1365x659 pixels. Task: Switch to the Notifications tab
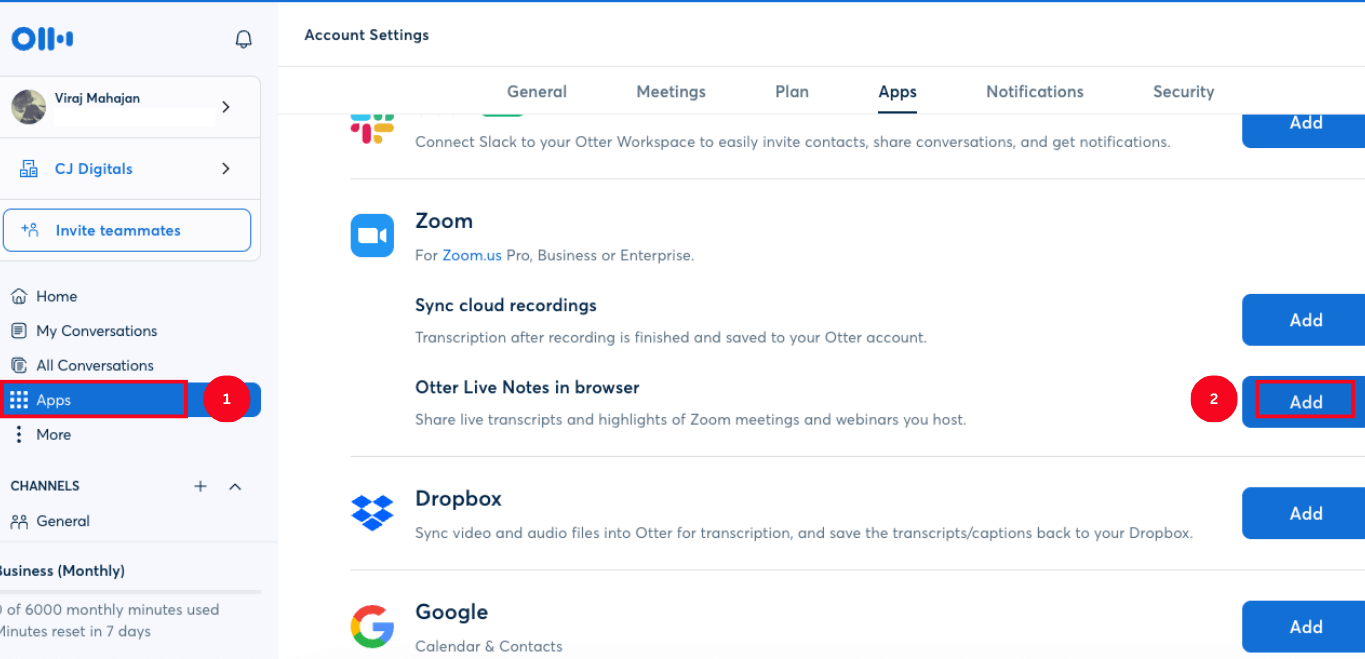pos(1035,91)
